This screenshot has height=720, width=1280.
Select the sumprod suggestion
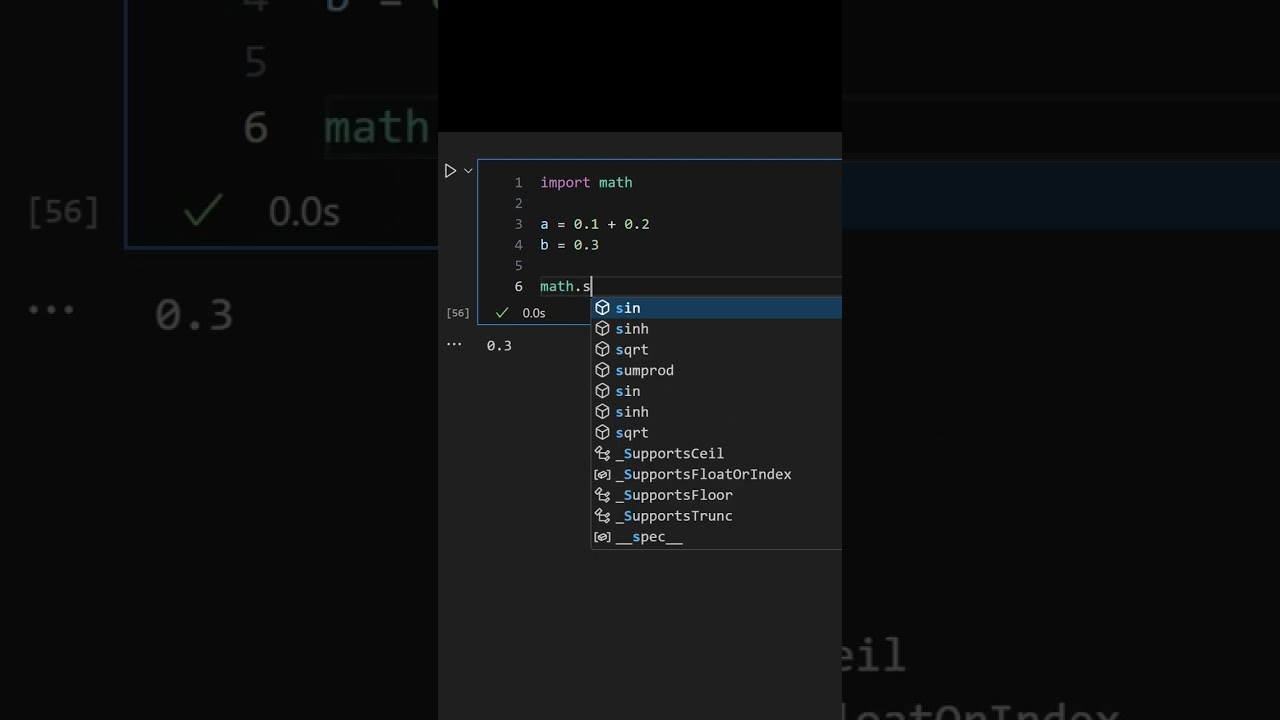tap(717, 370)
